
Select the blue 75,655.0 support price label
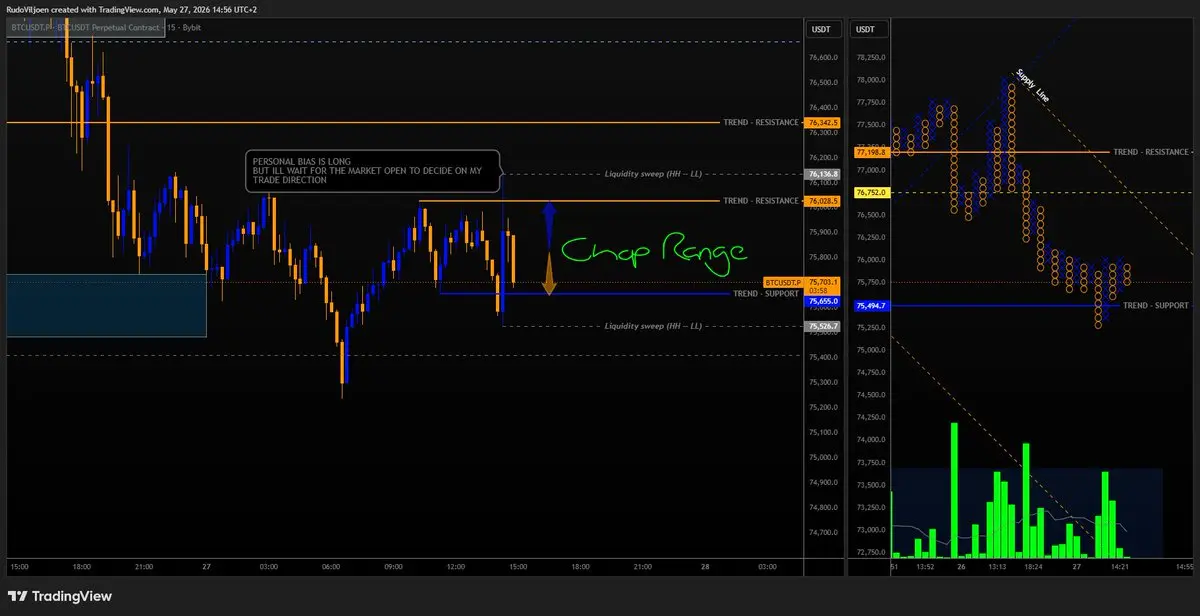pyautogui.click(x=823, y=300)
